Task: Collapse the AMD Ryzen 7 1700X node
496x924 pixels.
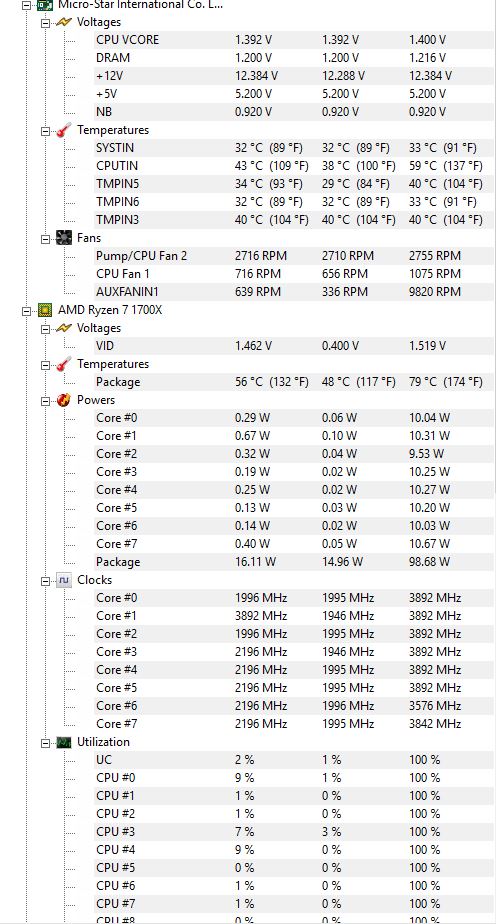Action: [x=26, y=311]
